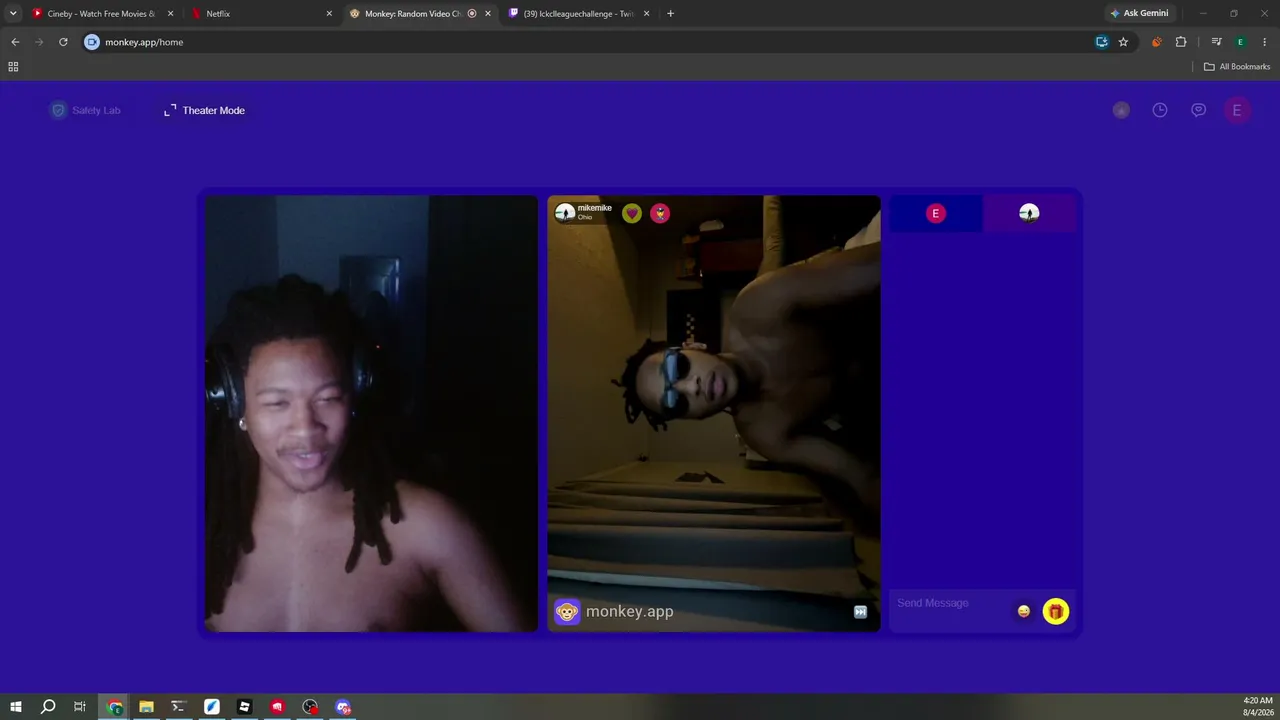Image resolution: width=1280 pixels, height=720 pixels.
Task: Open the media controls icon
Action: (x=1216, y=42)
